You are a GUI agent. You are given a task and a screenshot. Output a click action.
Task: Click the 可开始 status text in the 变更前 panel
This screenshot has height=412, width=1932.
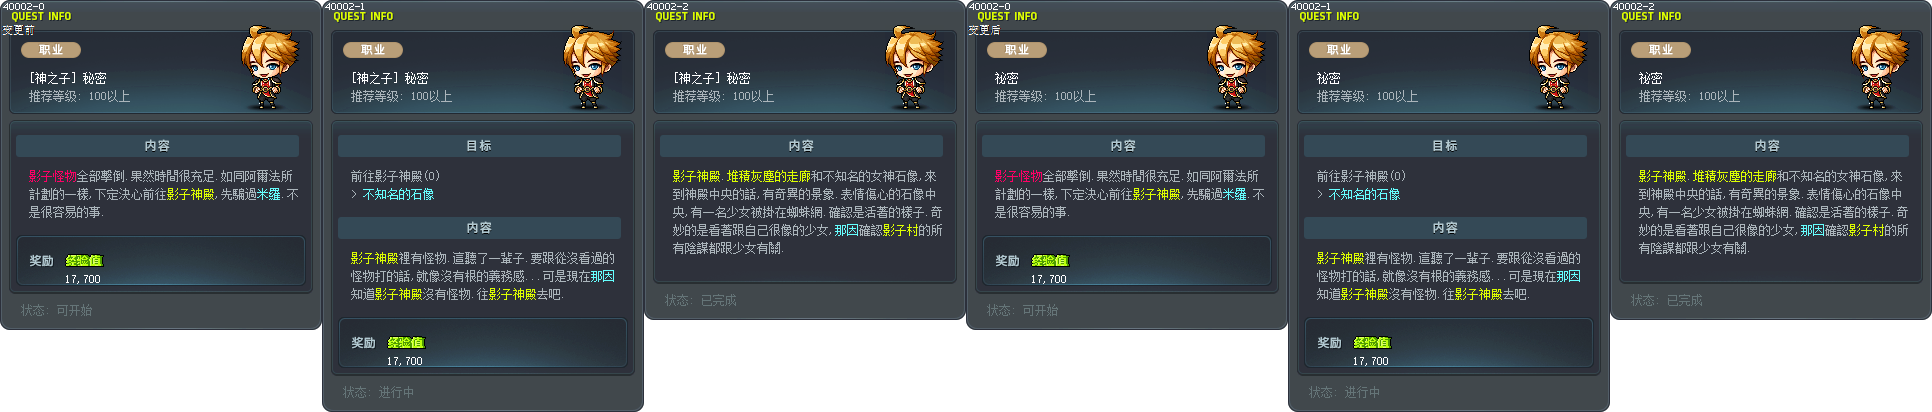pos(74,311)
